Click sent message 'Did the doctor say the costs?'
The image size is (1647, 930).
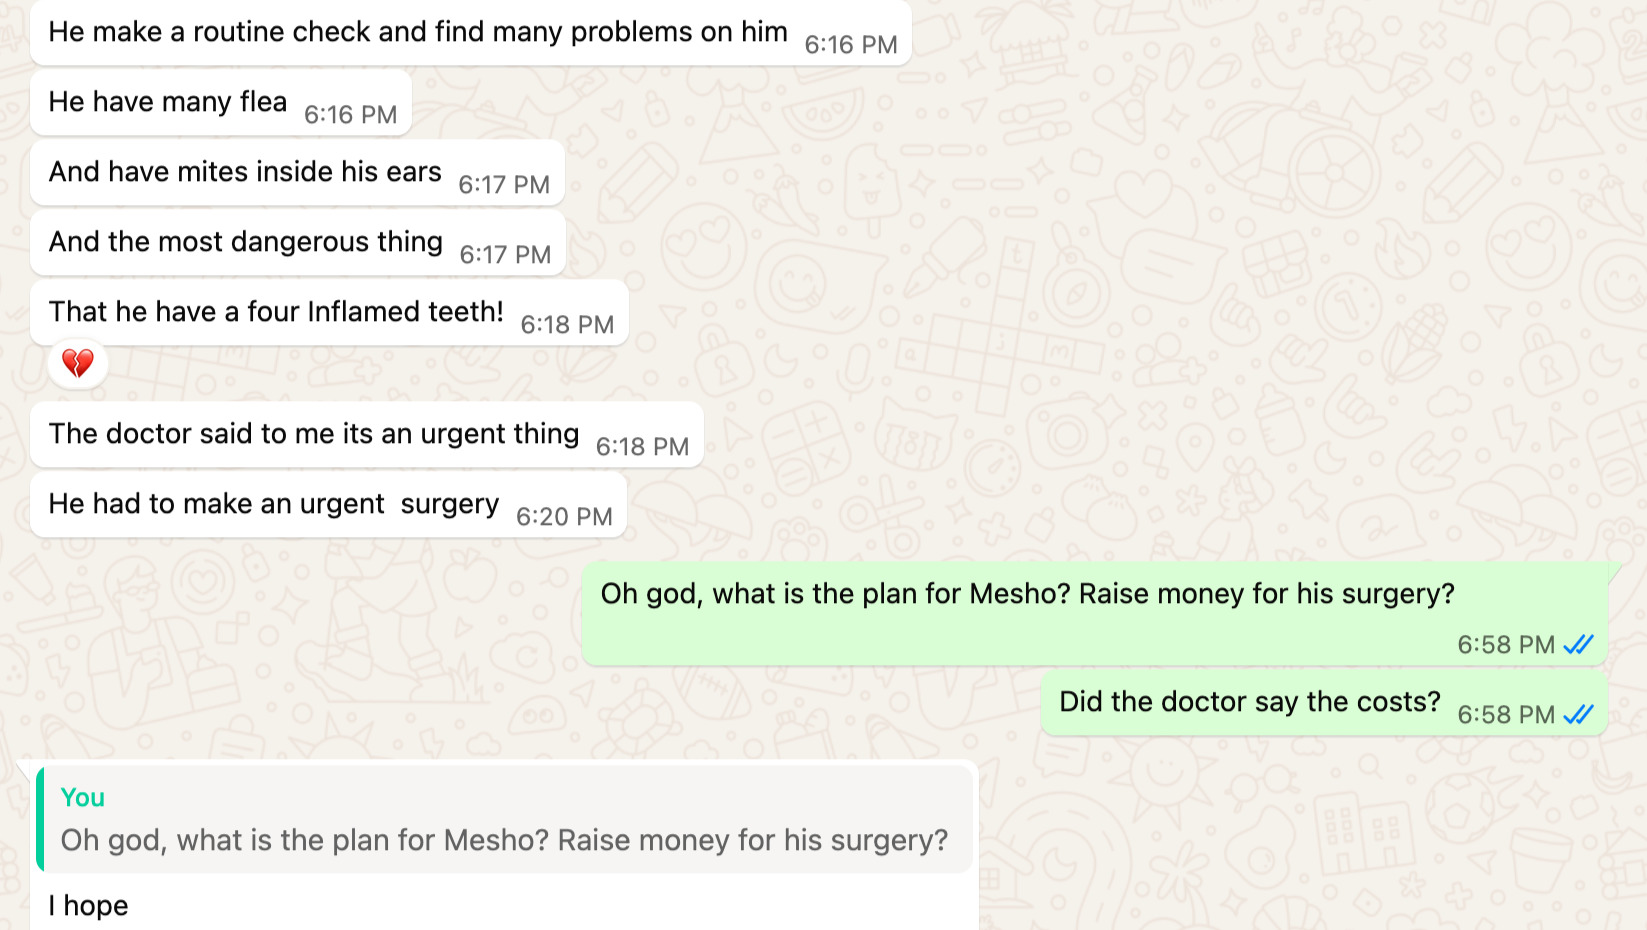click(x=1324, y=703)
